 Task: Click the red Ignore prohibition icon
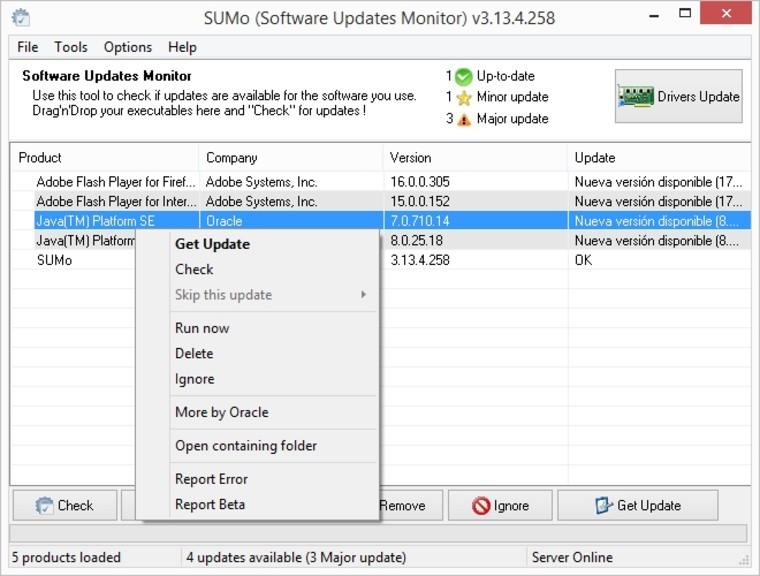point(481,506)
